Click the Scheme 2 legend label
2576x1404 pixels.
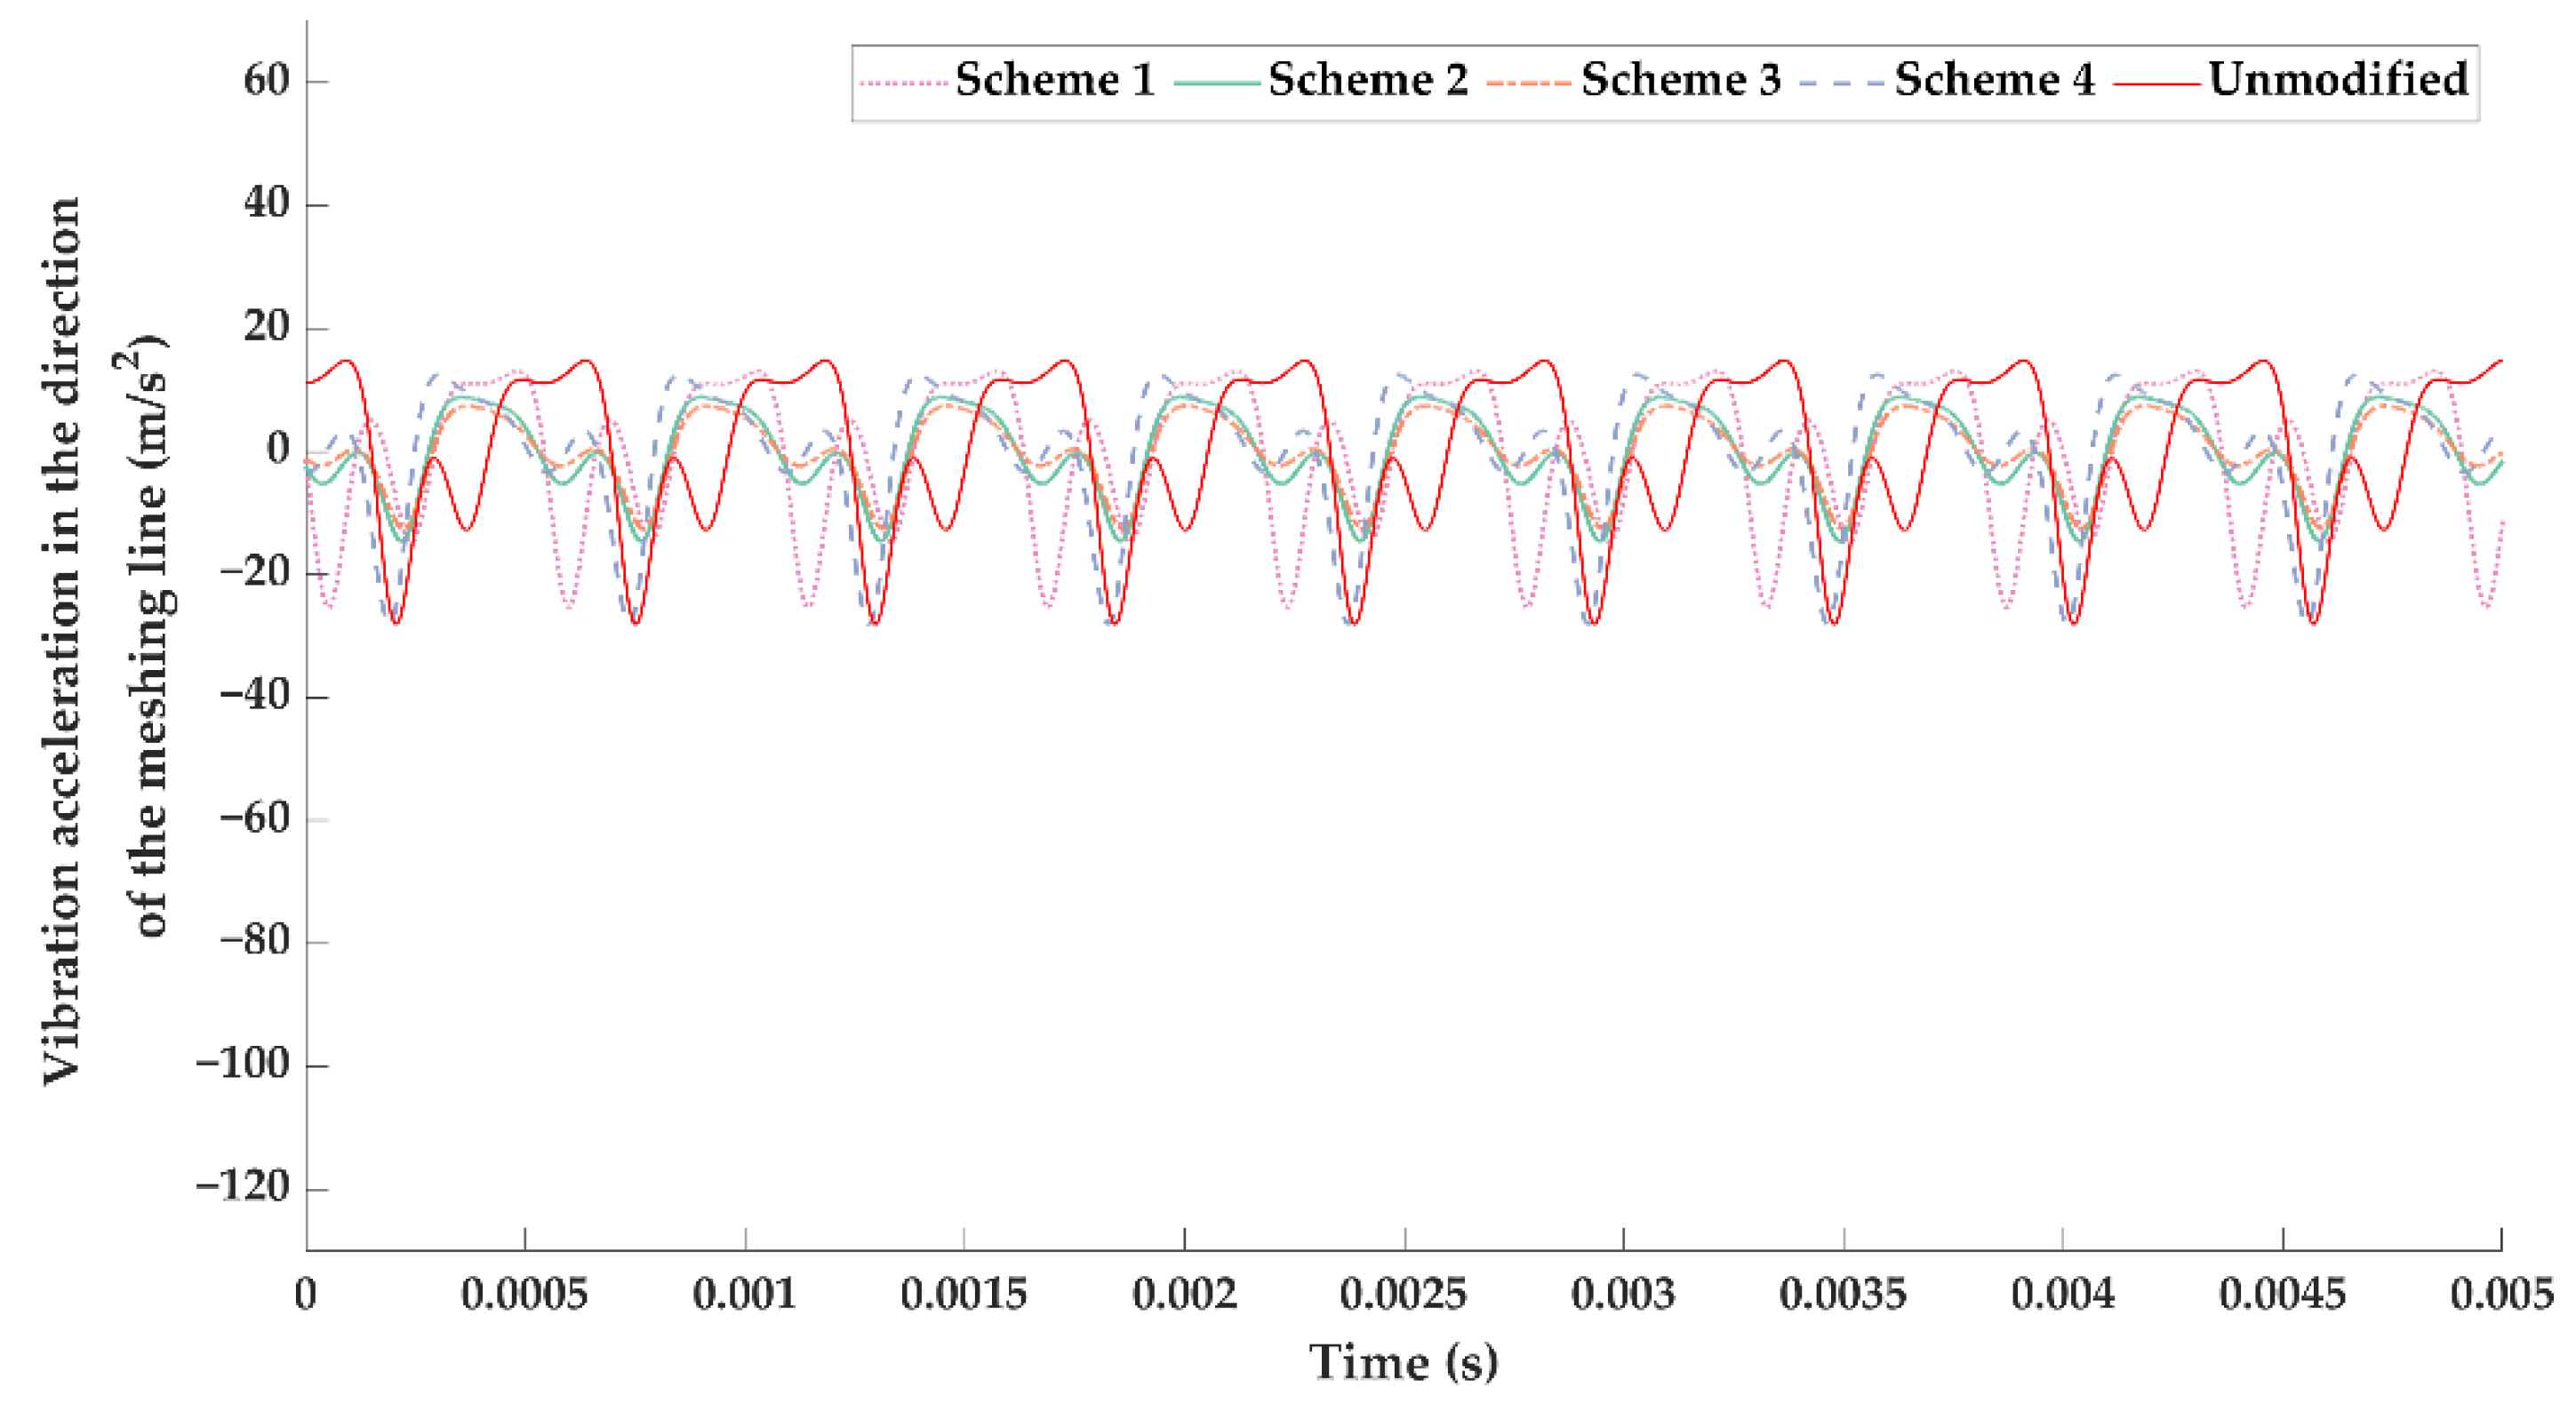(1368, 80)
